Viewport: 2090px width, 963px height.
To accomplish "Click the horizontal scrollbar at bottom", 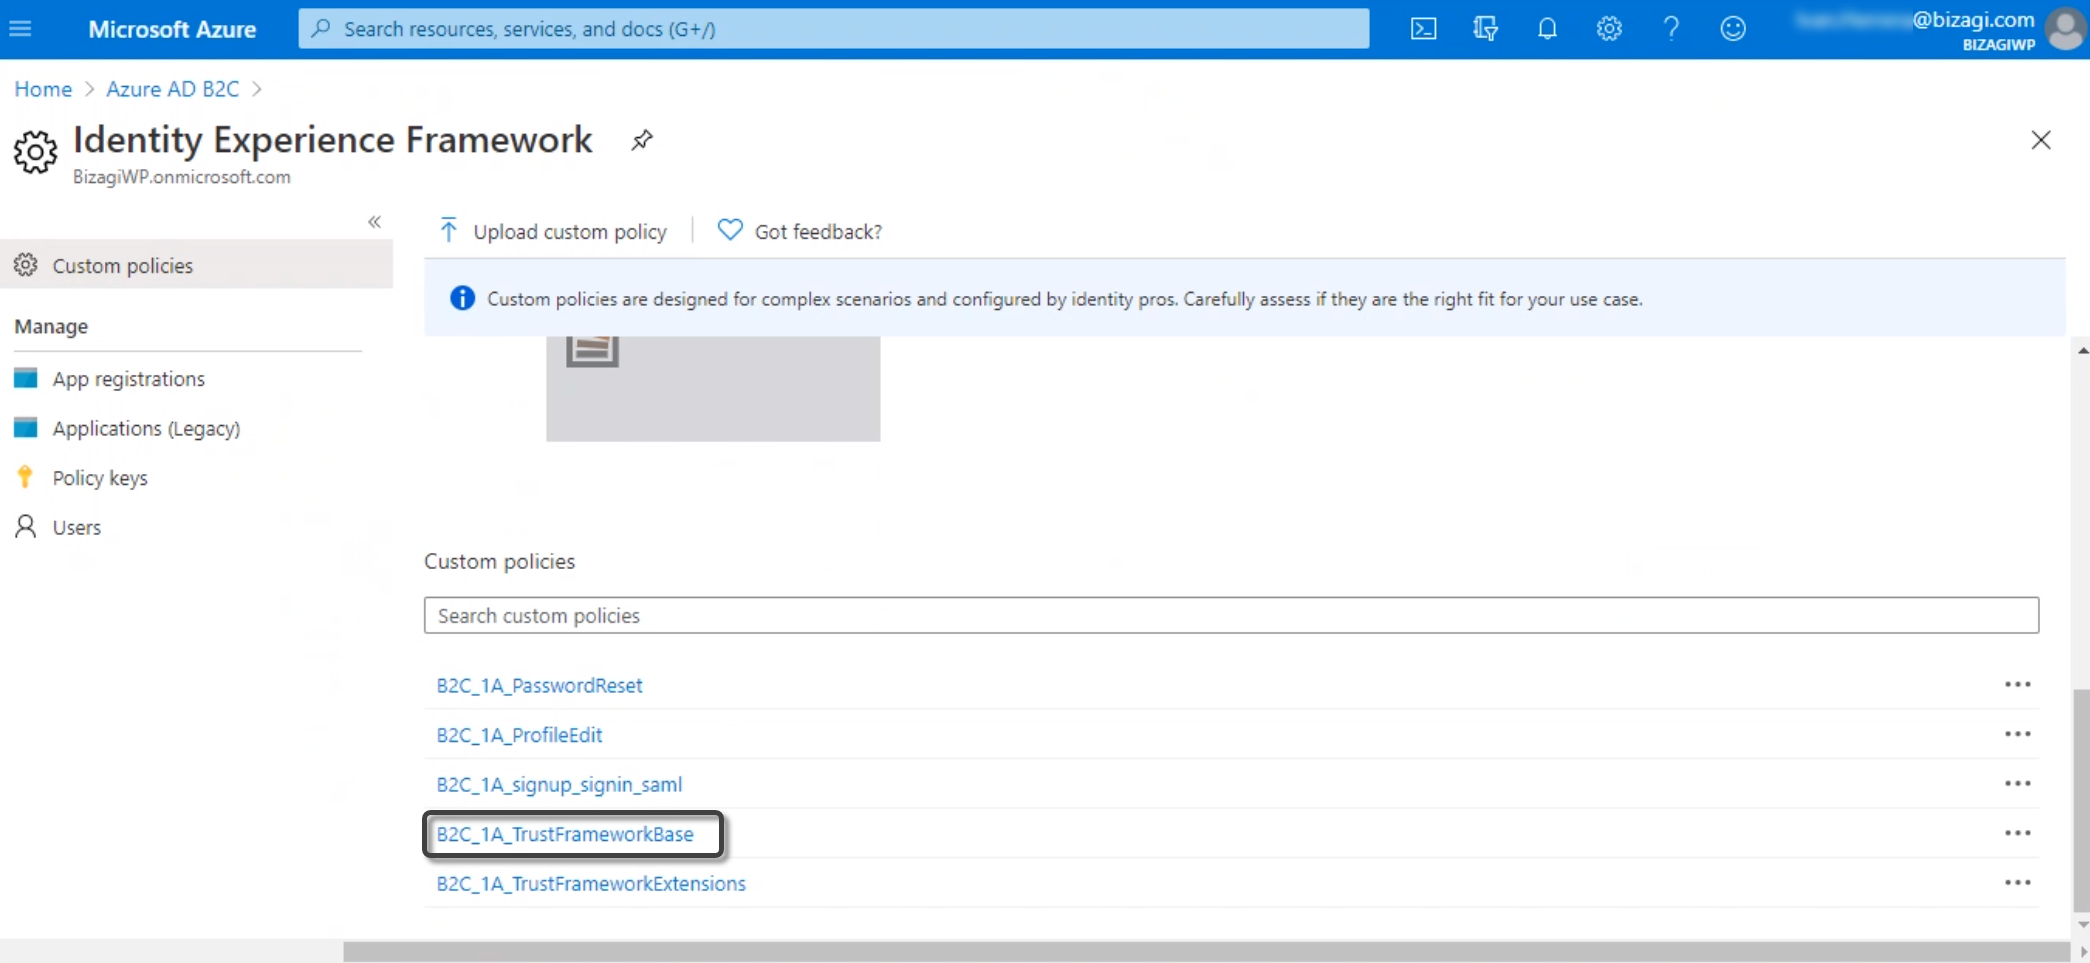I will tap(1206, 951).
